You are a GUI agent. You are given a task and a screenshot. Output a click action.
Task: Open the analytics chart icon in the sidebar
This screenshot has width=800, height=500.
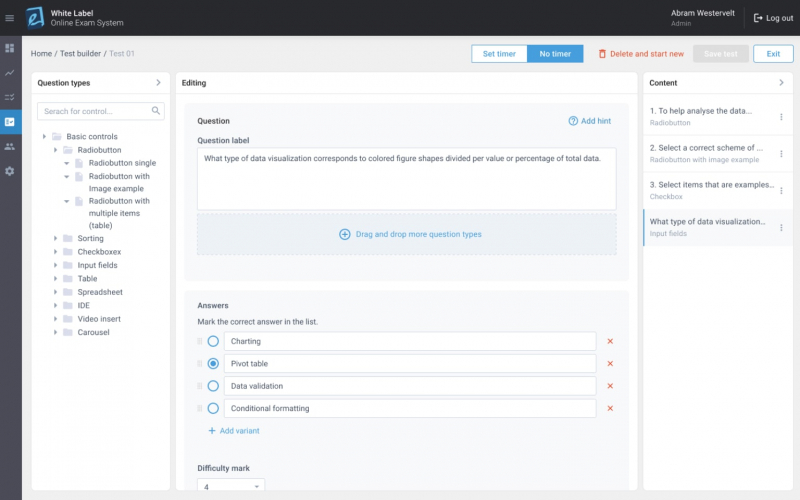pos(10,72)
